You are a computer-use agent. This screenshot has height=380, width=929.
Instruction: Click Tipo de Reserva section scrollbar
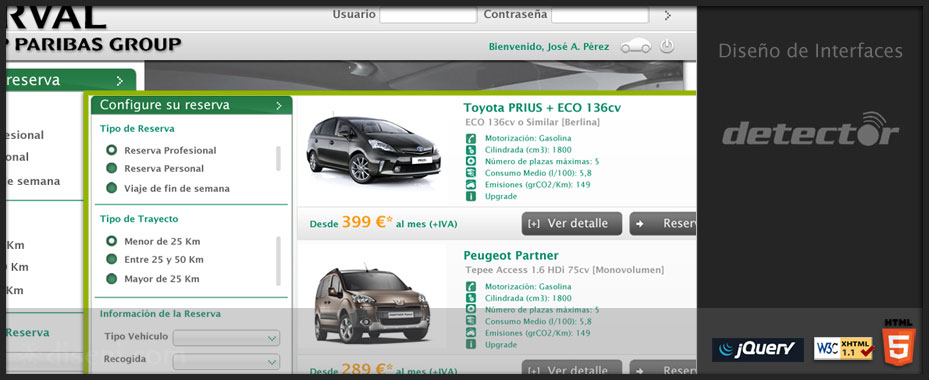point(278,158)
